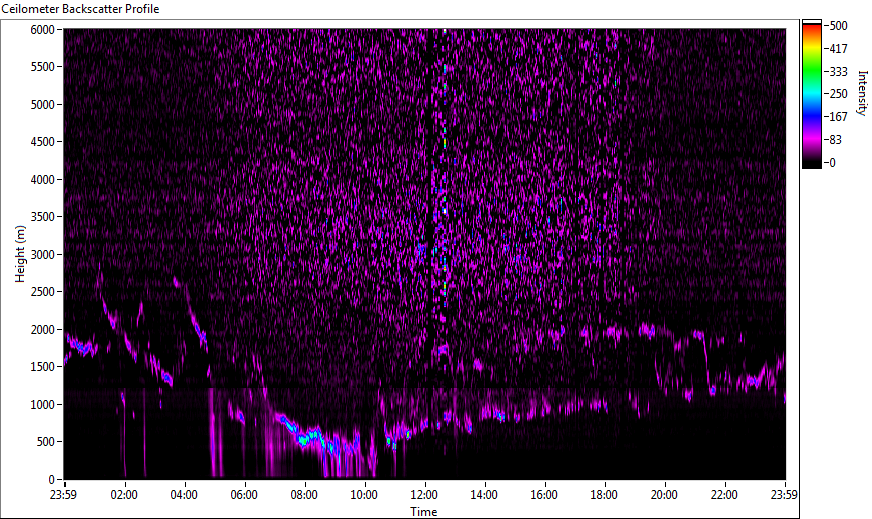Click the Ceilometer Backscatter Profile title
Screen dimensions: 872x519
point(80,9)
